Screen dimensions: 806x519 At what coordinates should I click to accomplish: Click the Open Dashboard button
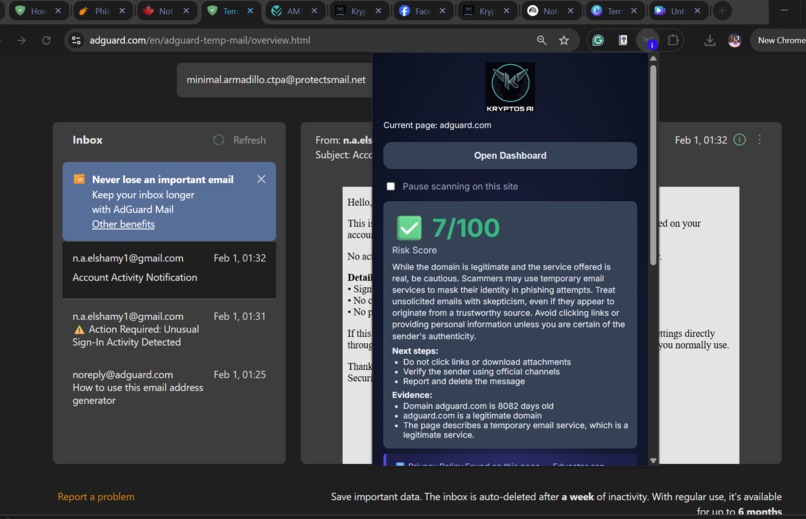pyautogui.click(x=510, y=155)
